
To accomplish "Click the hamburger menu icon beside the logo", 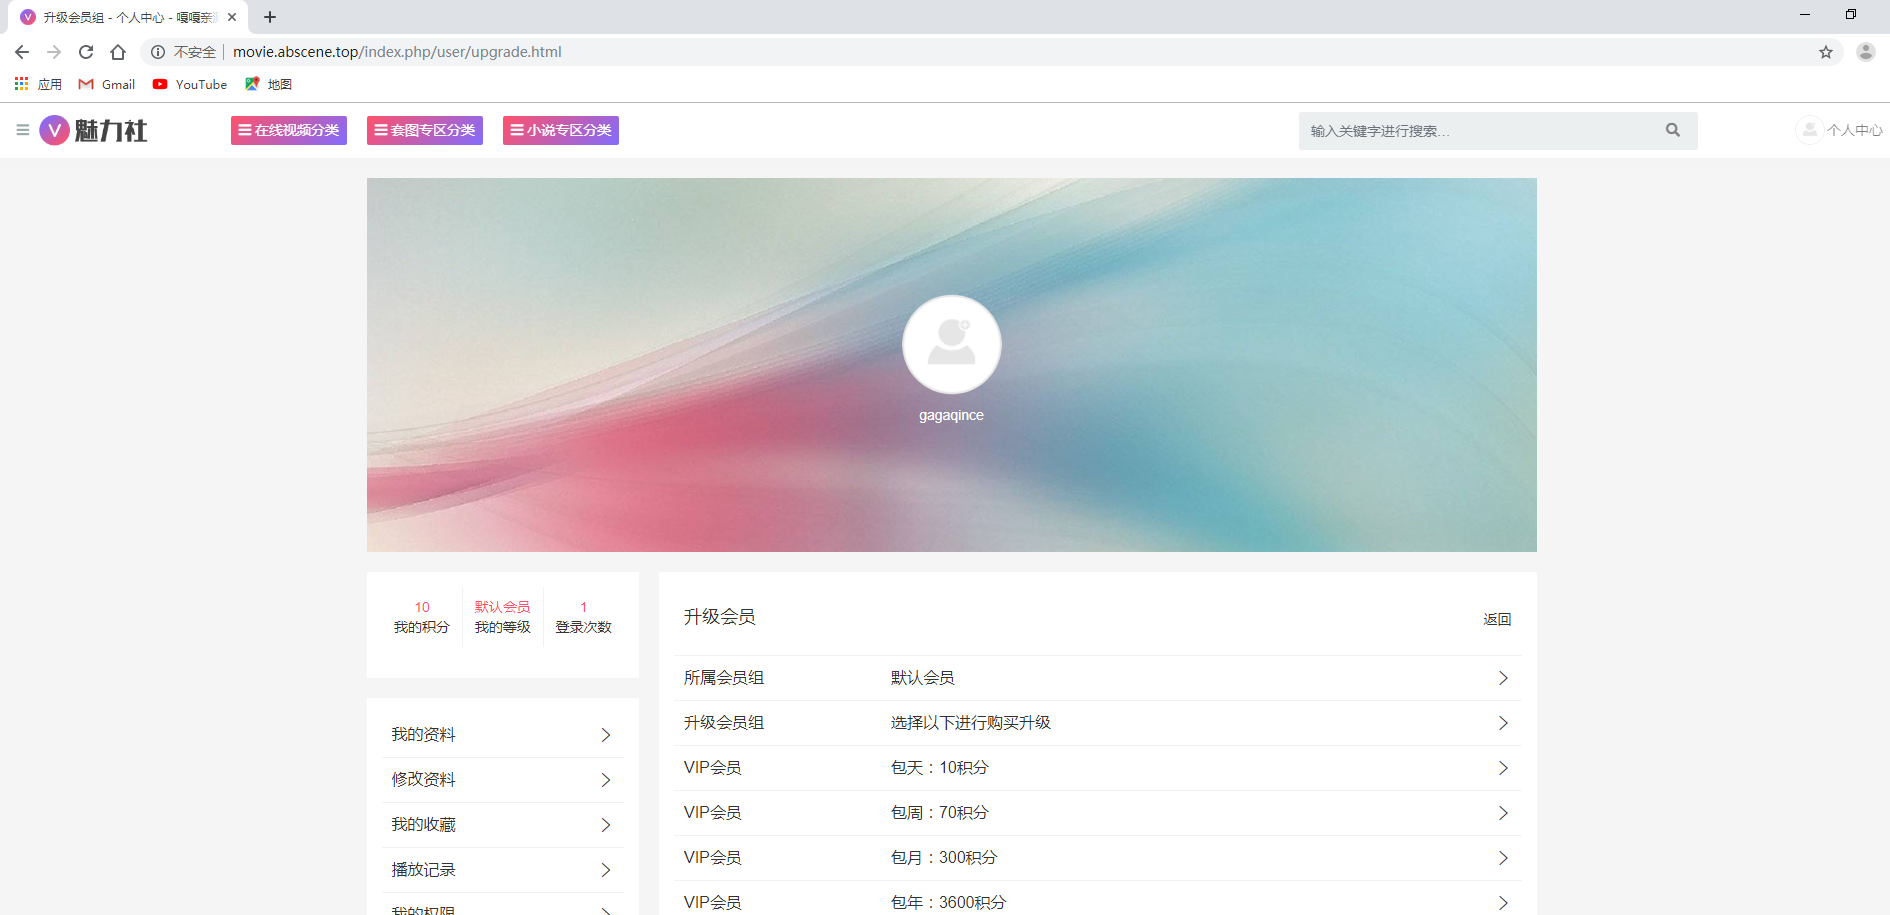I will 22,130.
